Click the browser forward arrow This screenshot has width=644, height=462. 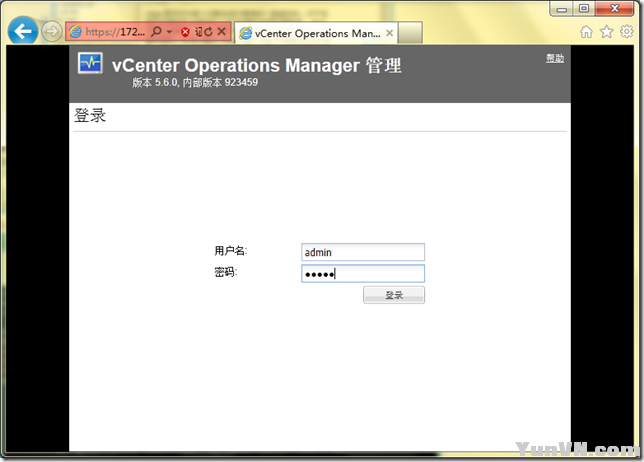pos(51,31)
